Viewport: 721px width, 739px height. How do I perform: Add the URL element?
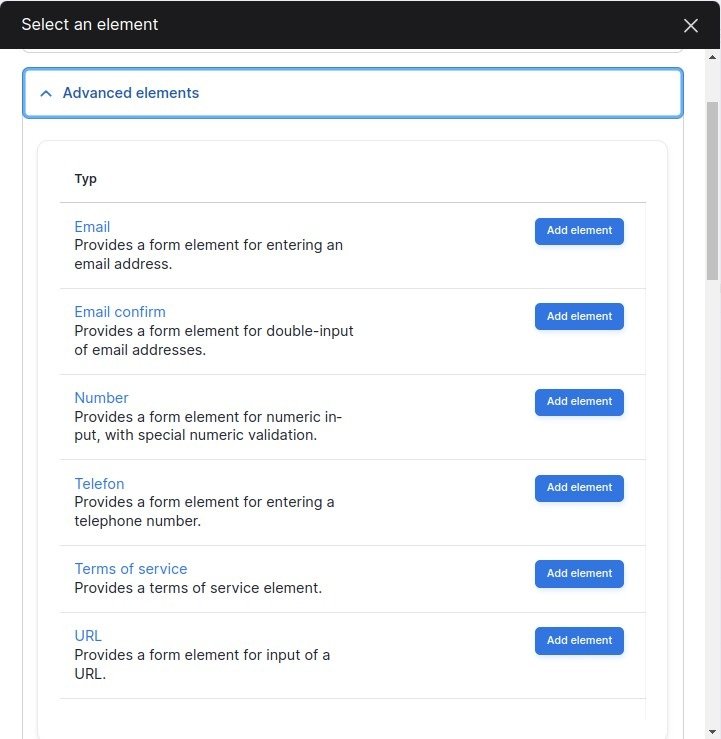coord(579,641)
